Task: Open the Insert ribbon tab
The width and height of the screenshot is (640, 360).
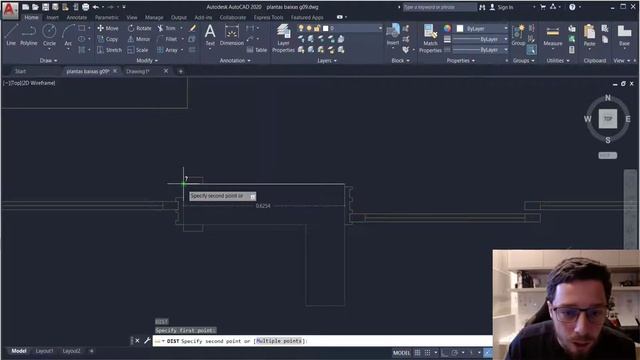Action: [x=52, y=18]
